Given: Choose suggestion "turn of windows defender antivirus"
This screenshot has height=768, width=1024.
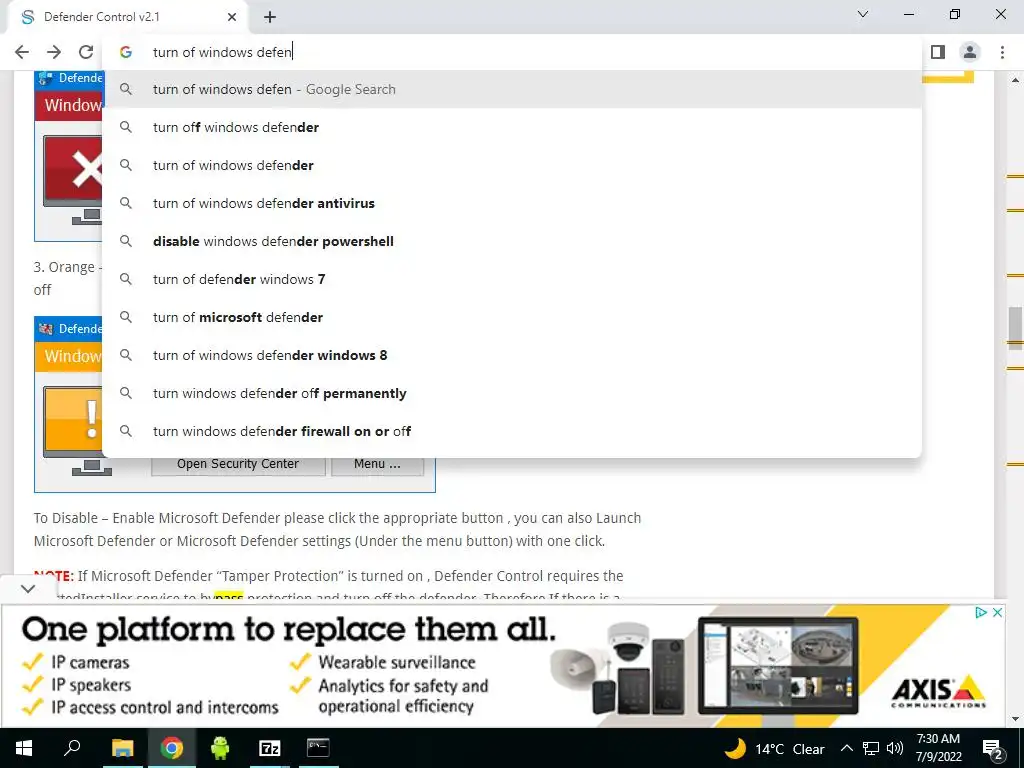Looking at the screenshot, I should pos(513,203).
